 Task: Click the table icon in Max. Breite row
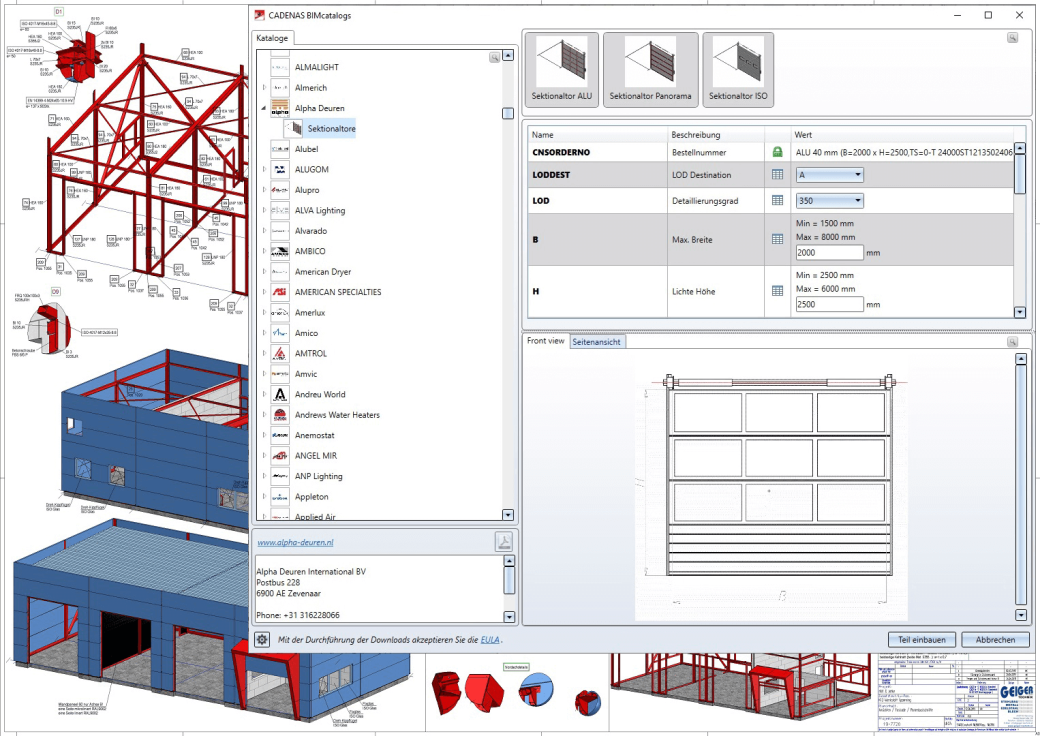click(777, 239)
